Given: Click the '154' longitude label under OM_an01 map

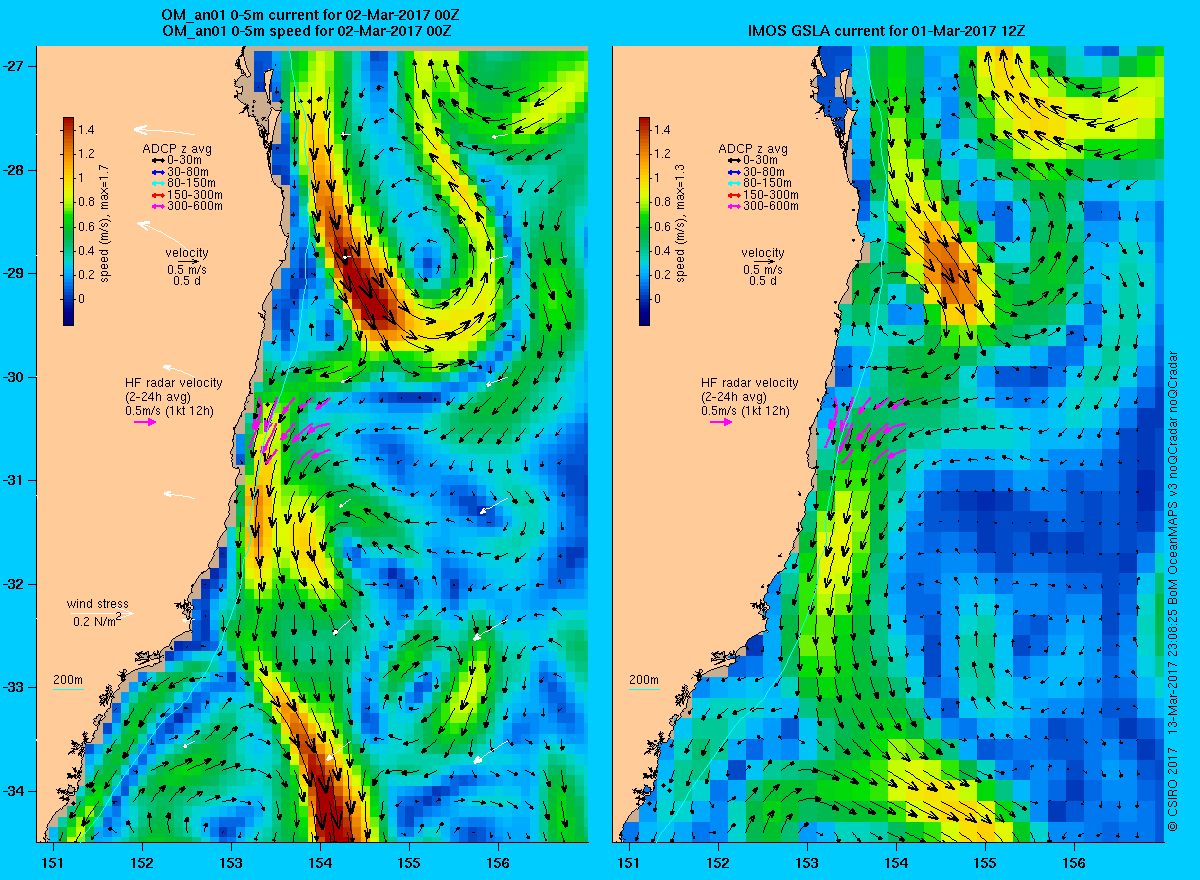Looking at the screenshot, I should [x=320, y=862].
